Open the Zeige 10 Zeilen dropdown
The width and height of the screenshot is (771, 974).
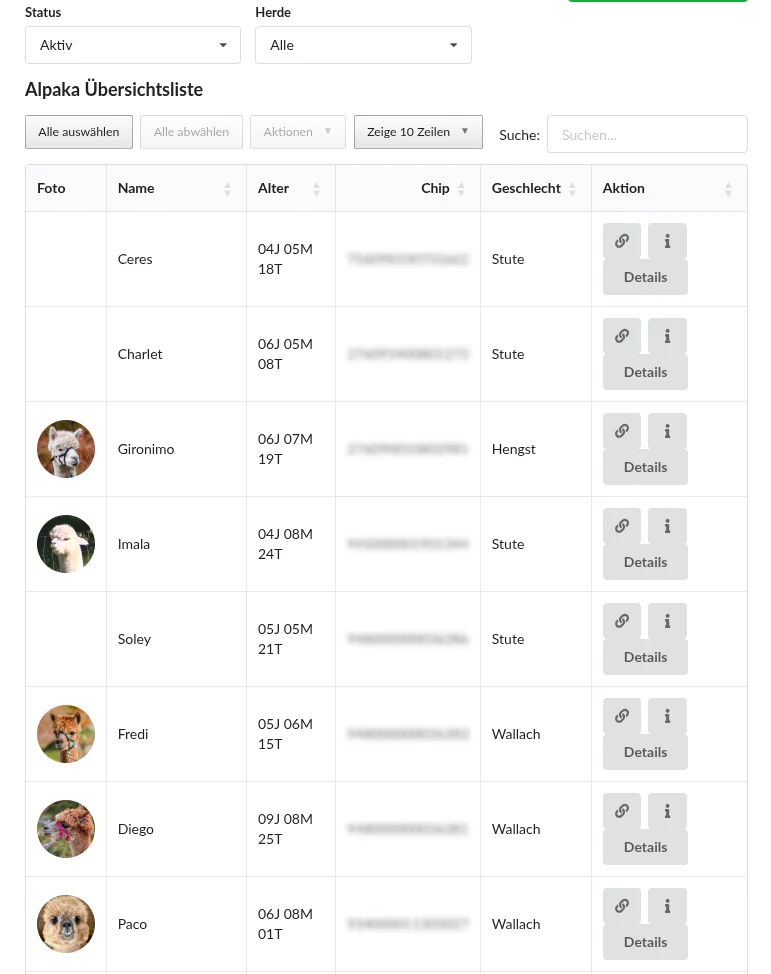418,132
